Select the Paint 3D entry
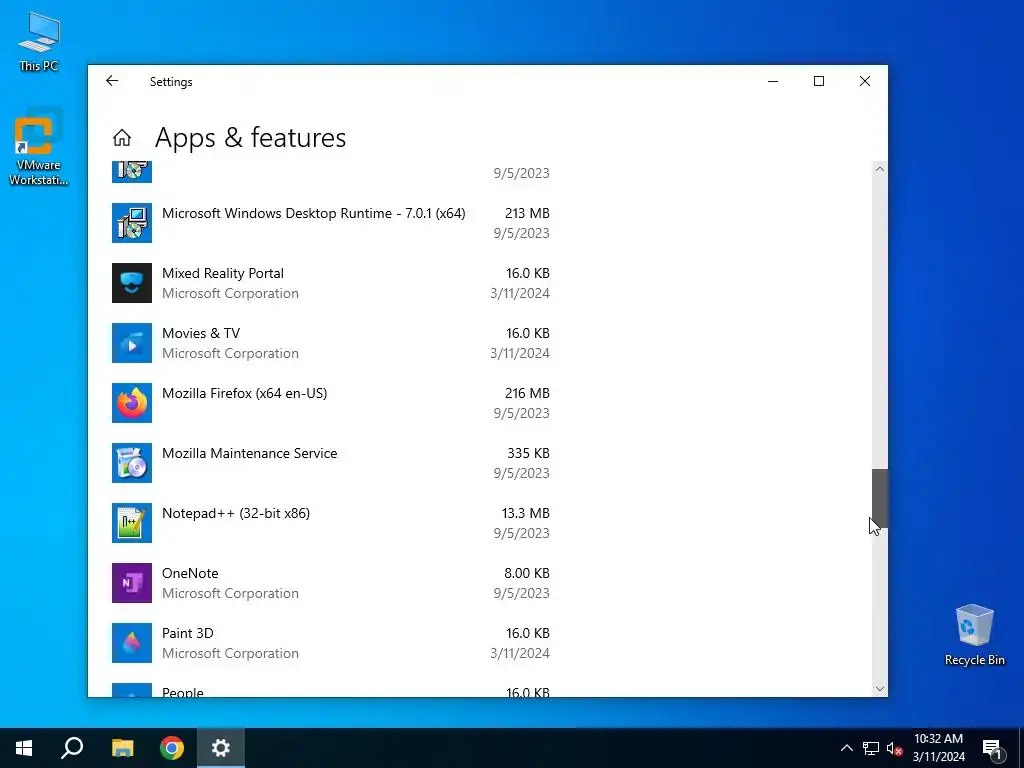The image size is (1024, 768). pyautogui.click(x=330, y=643)
